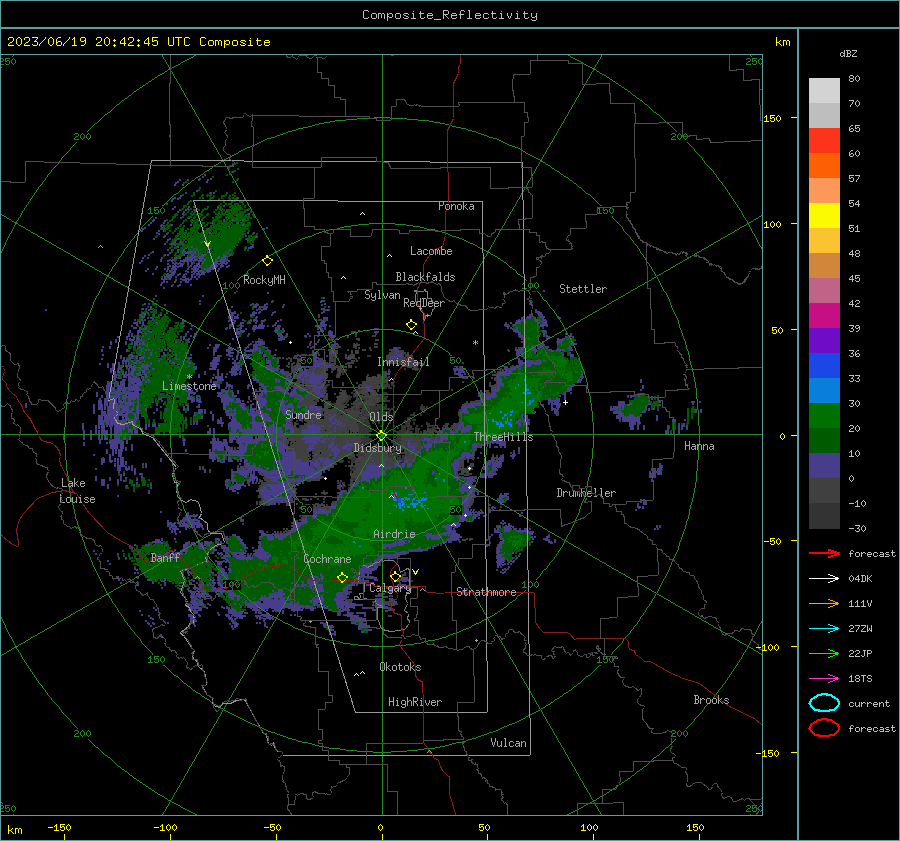Click the Blackfalds label
This screenshot has width=900, height=841.
[x=425, y=277]
